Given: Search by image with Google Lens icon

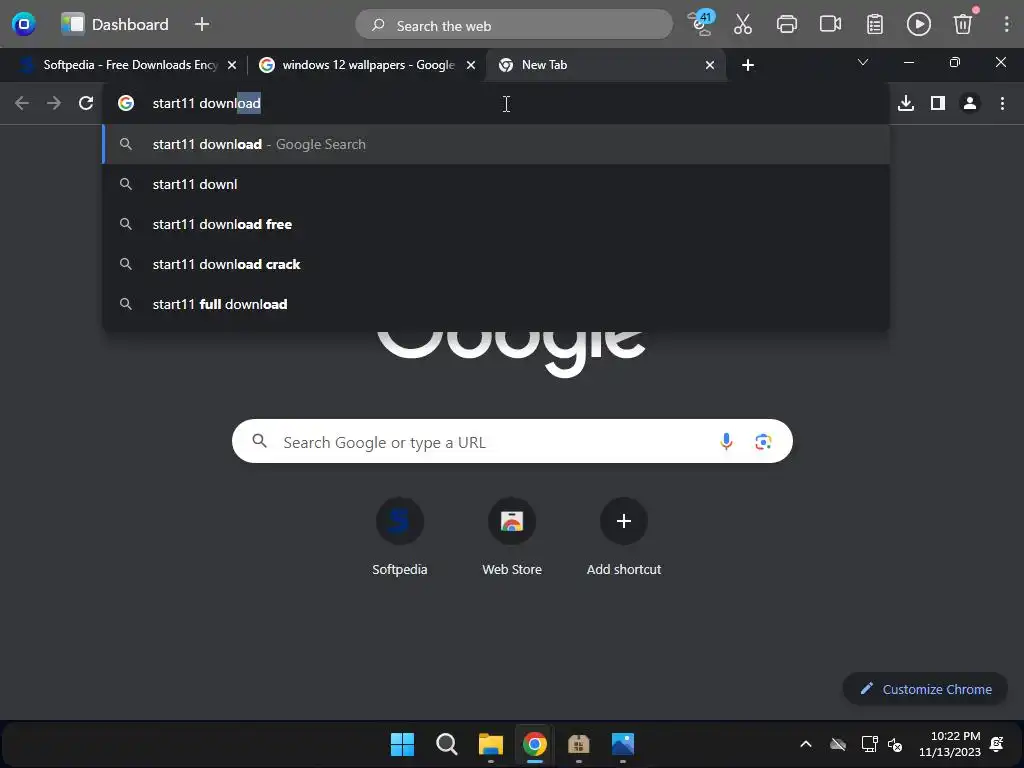Looking at the screenshot, I should click(763, 441).
